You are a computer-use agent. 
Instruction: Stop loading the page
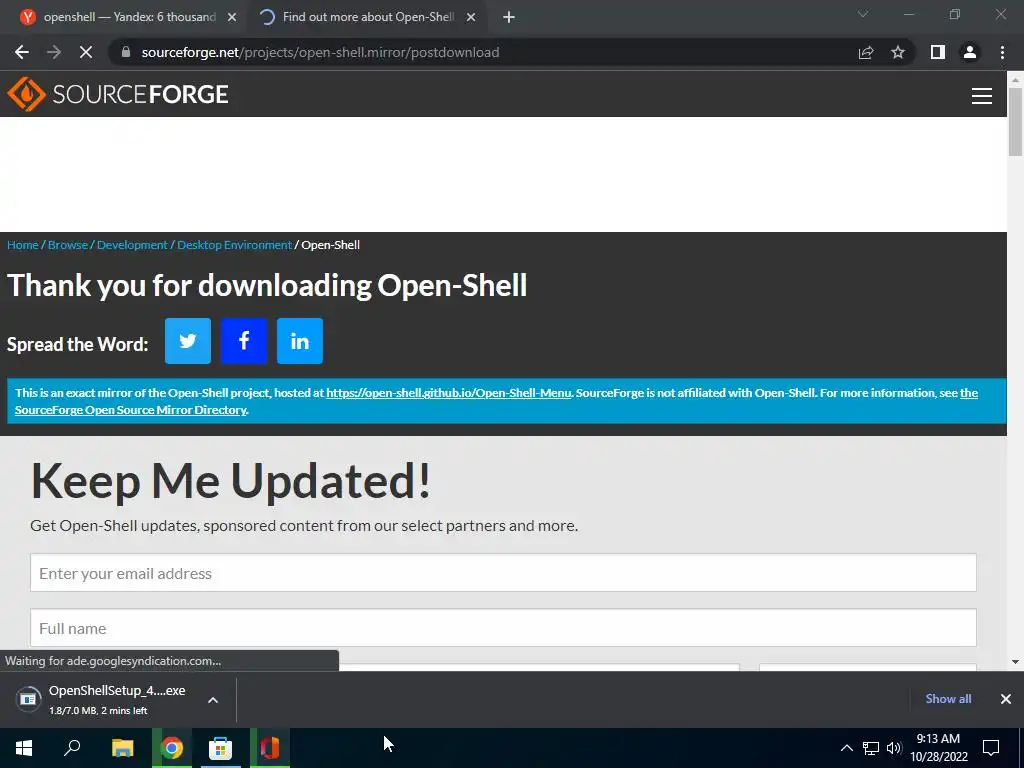[86, 52]
